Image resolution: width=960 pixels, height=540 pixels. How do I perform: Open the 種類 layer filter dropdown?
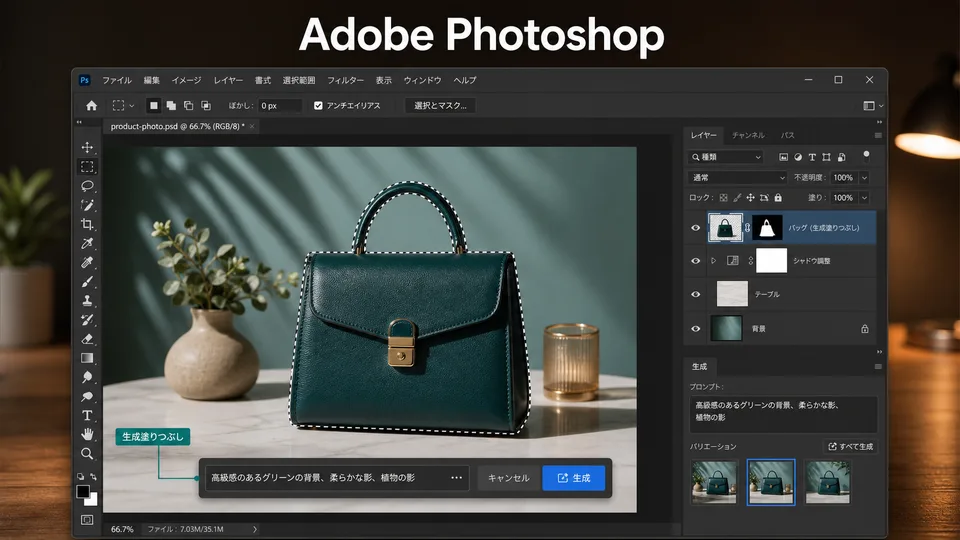point(726,157)
